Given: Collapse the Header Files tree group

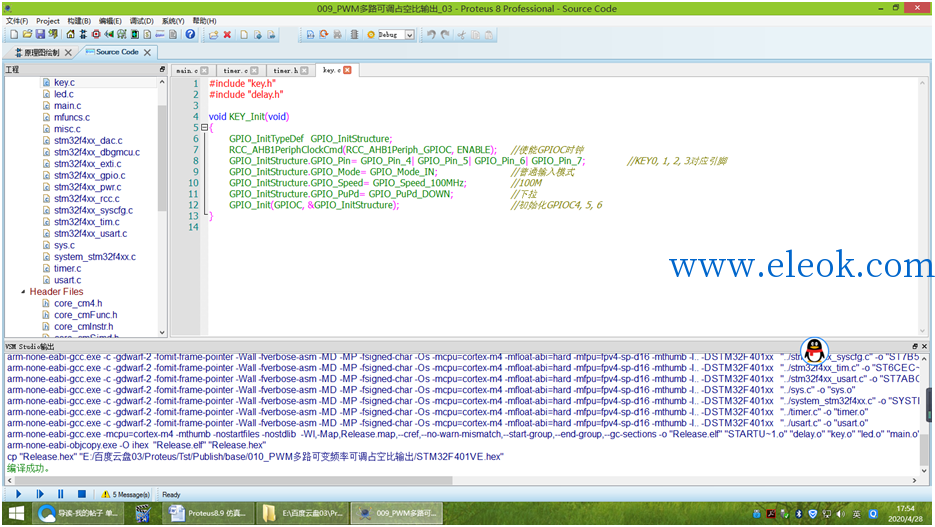Looking at the screenshot, I should [23, 292].
